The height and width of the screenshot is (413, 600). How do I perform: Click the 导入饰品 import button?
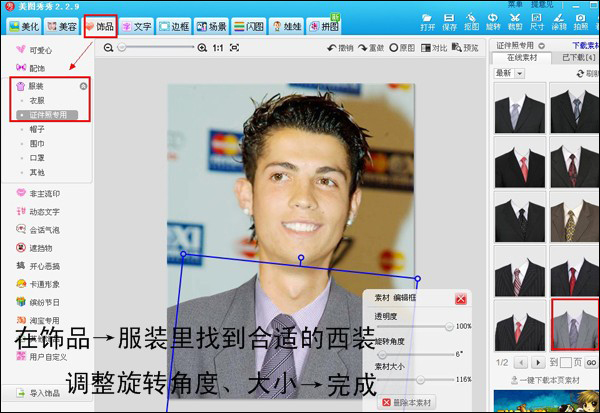click(40, 393)
